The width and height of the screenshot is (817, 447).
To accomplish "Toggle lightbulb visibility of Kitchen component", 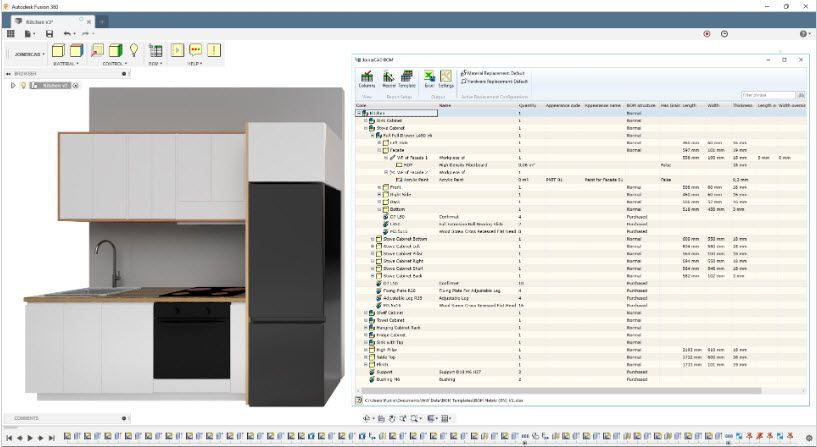I will tap(23, 85).
